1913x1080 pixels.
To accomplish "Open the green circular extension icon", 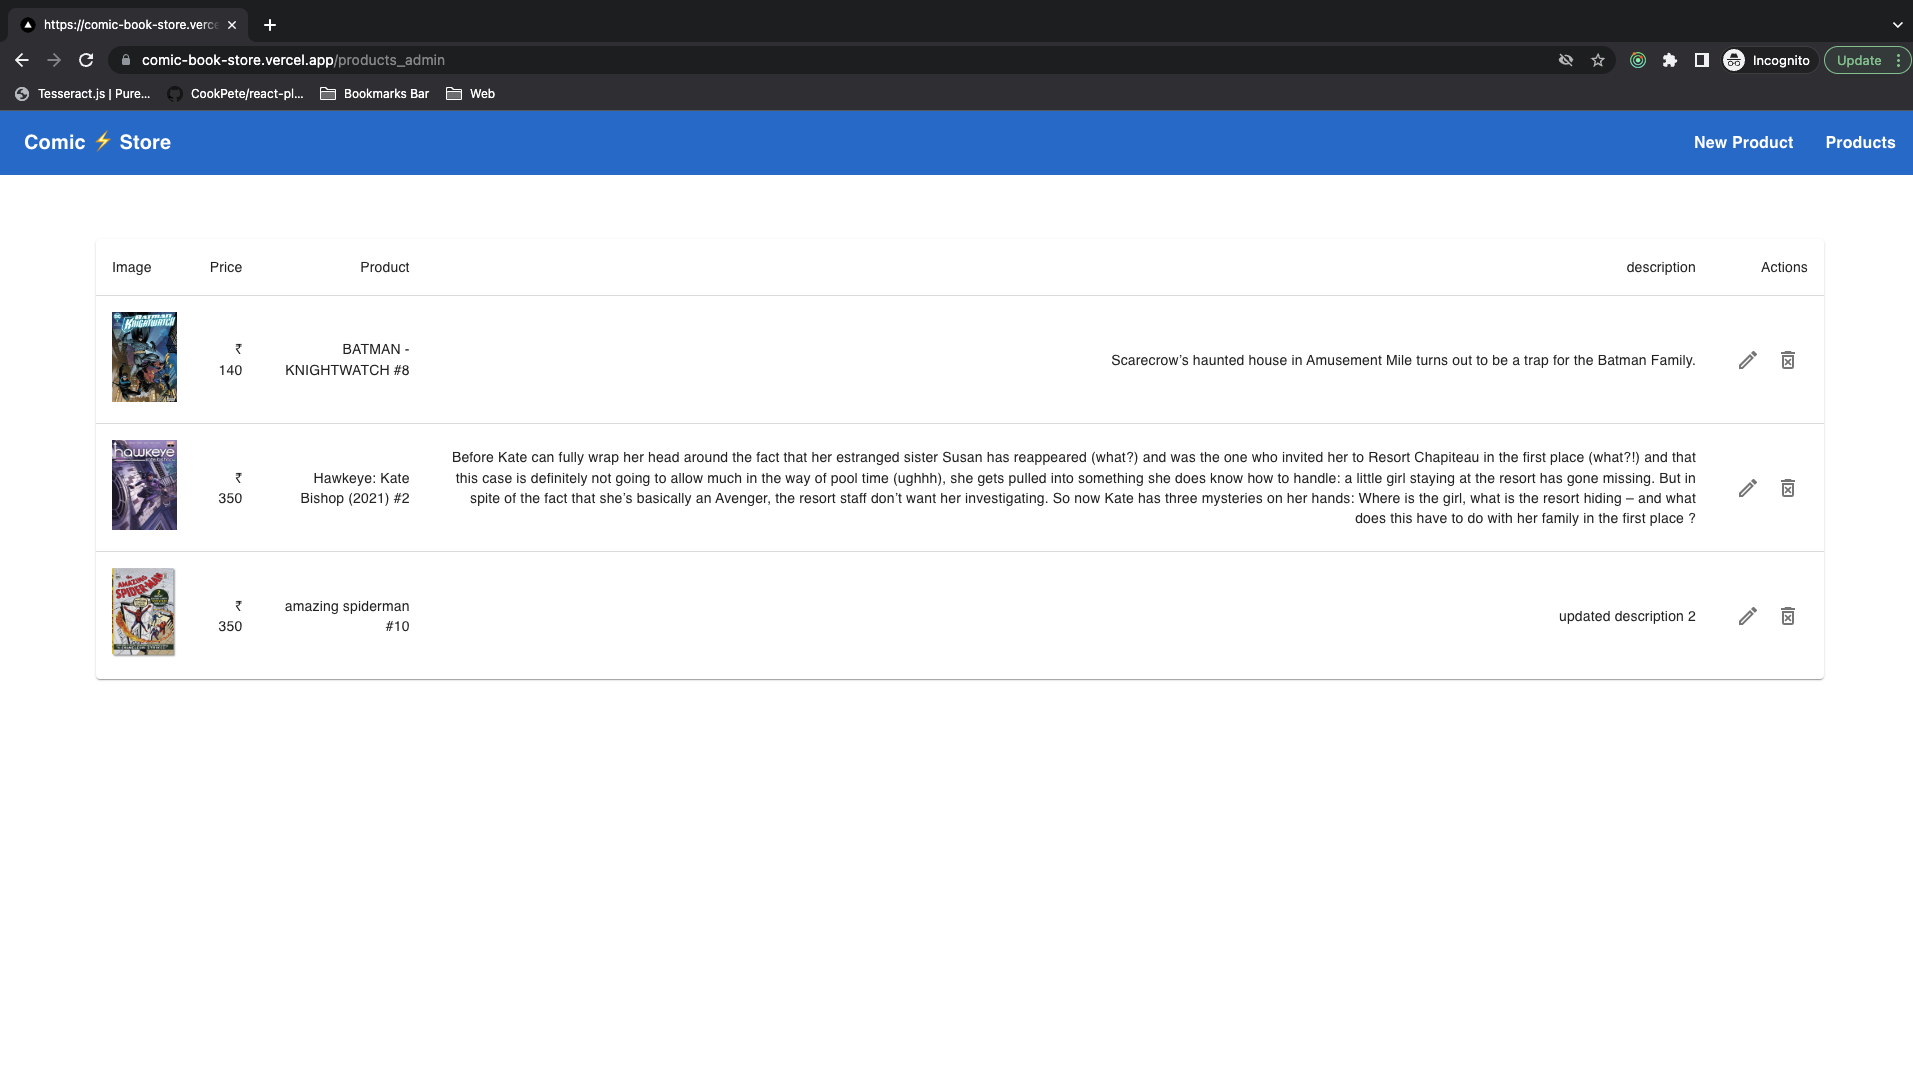I will [1638, 60].
